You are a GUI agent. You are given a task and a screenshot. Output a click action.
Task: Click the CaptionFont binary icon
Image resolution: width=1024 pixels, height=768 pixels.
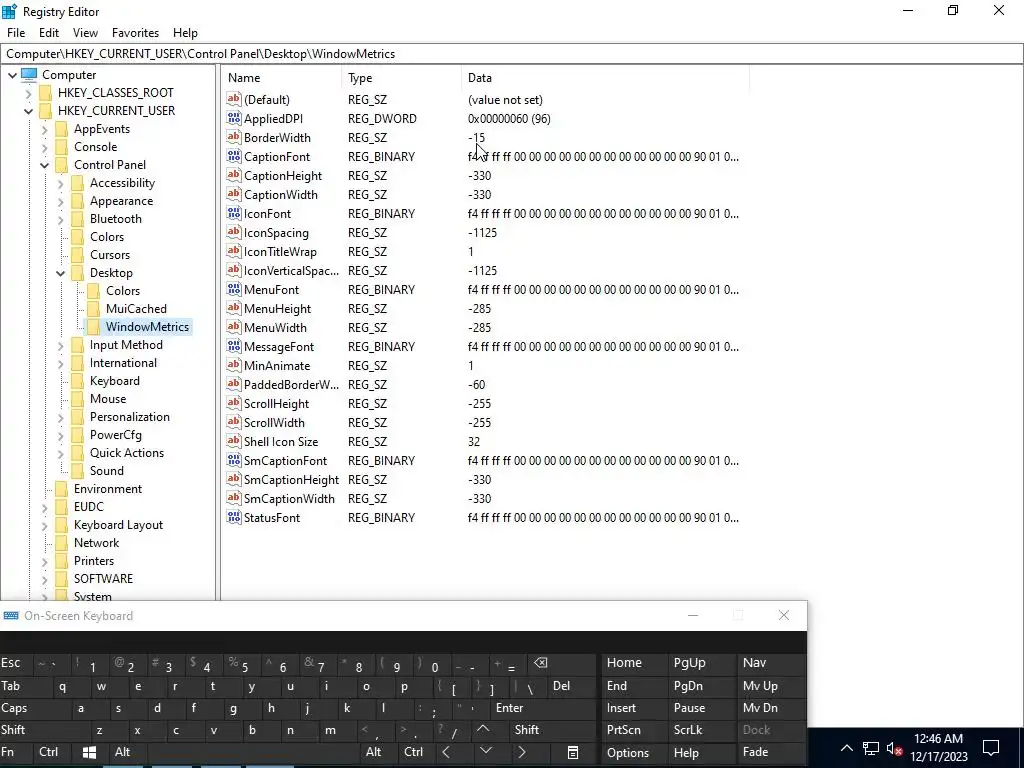coord(234,156)
